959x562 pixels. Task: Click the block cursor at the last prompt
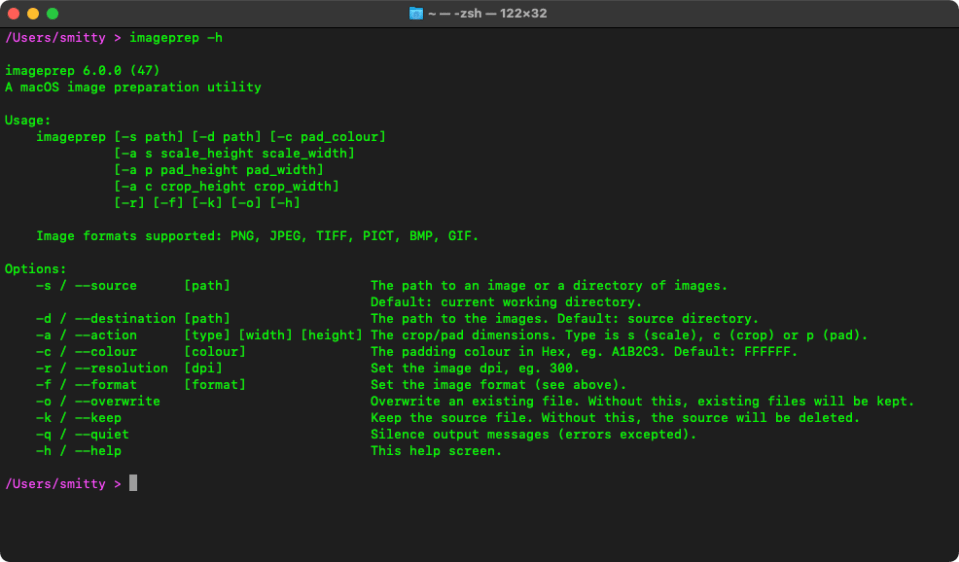tap(133, 483)
